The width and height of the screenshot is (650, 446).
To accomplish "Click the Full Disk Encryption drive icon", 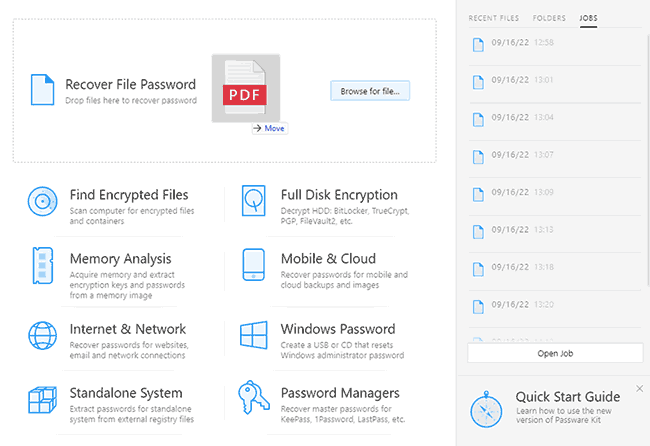I will (254, 201).
